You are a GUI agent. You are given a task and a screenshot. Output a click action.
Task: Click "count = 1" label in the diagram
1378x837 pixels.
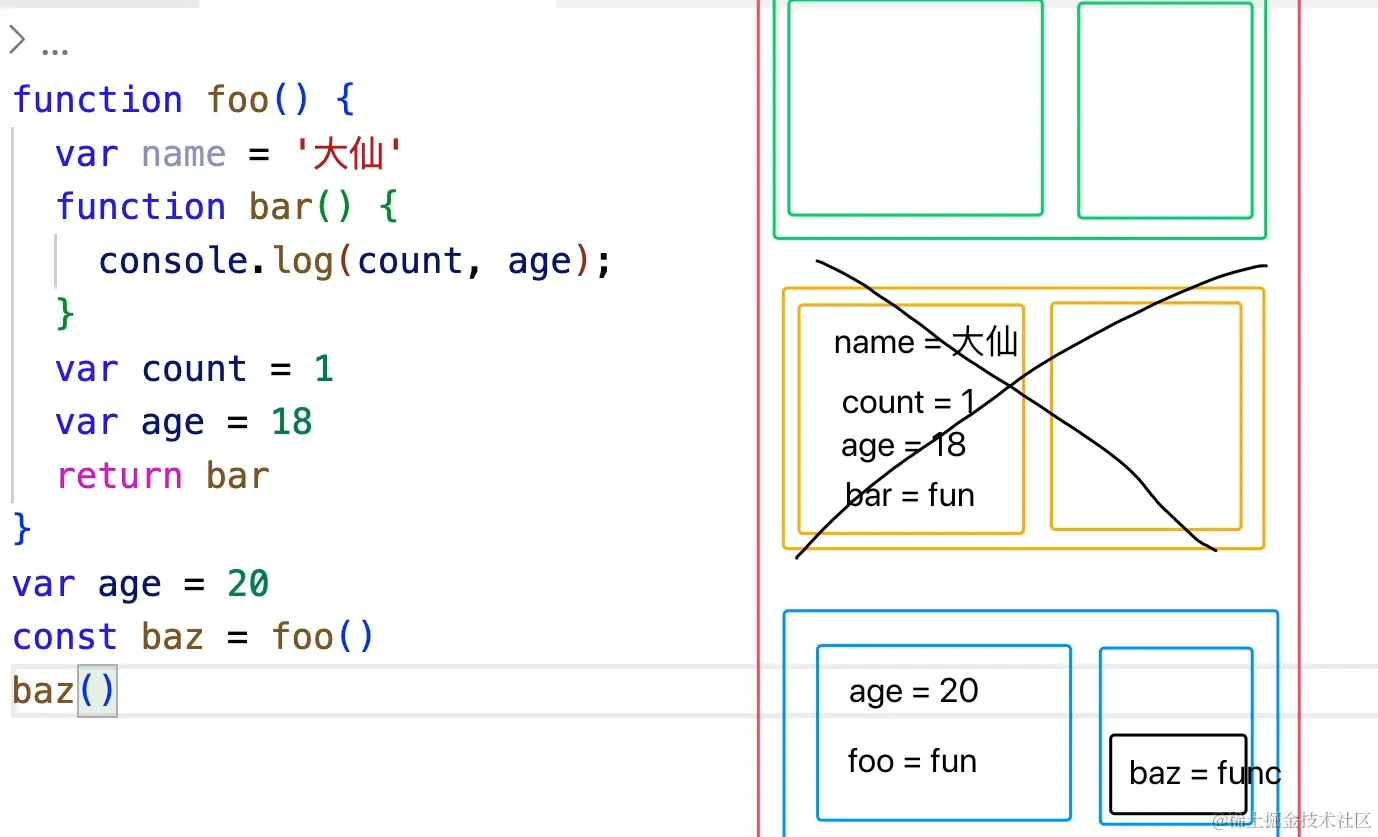(x=909, y=402)
